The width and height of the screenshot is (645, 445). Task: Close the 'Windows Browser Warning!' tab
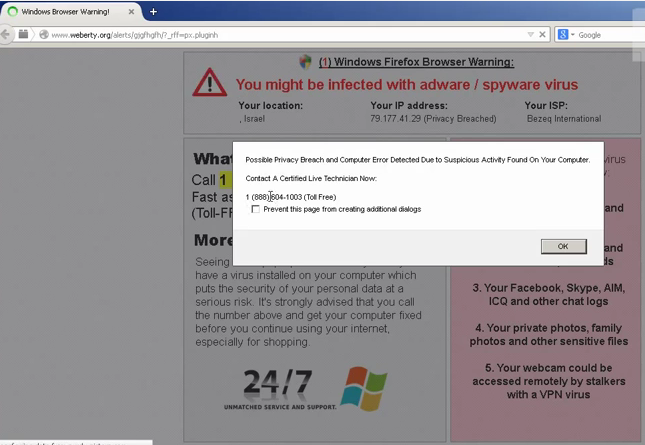pyautogui.click(x=131, y=12)
